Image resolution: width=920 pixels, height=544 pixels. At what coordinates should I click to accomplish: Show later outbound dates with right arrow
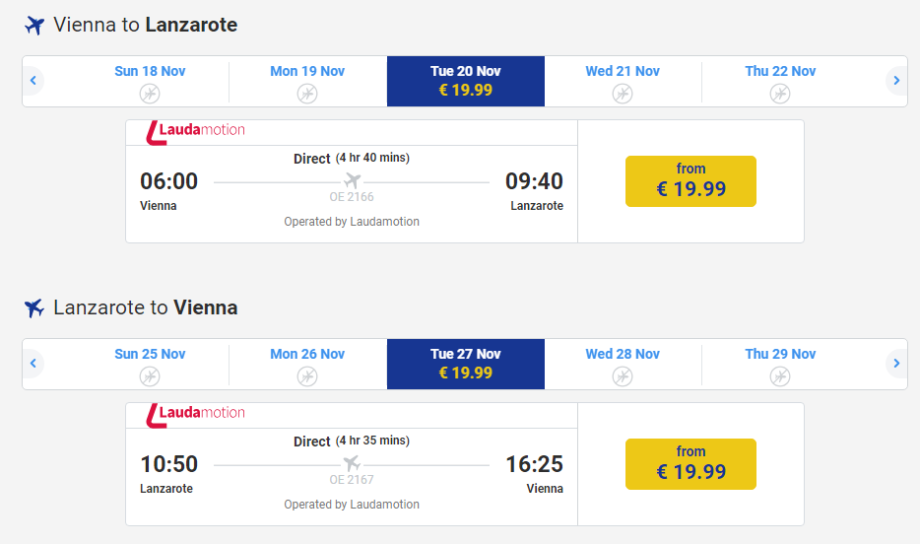click(x=896, y=81)
